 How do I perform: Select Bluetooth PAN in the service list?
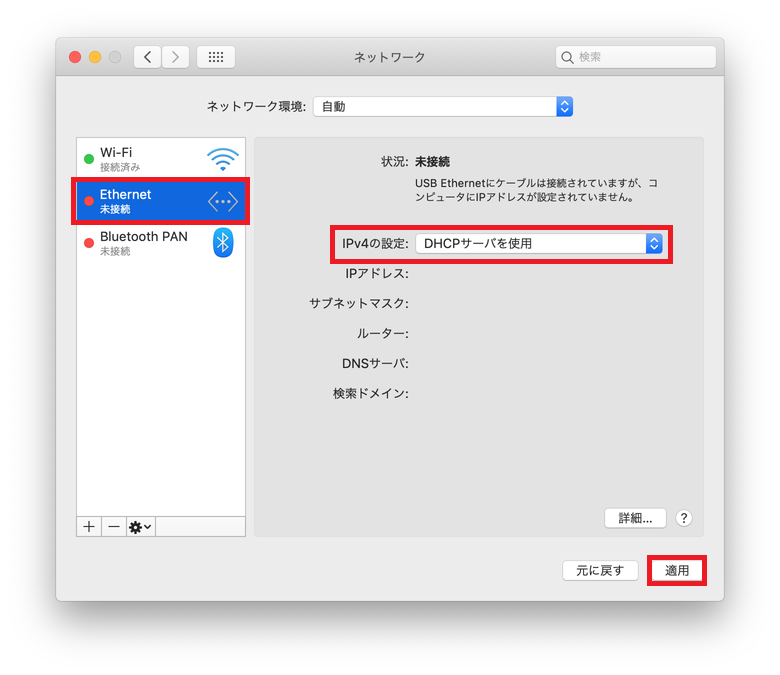point(161,243)
